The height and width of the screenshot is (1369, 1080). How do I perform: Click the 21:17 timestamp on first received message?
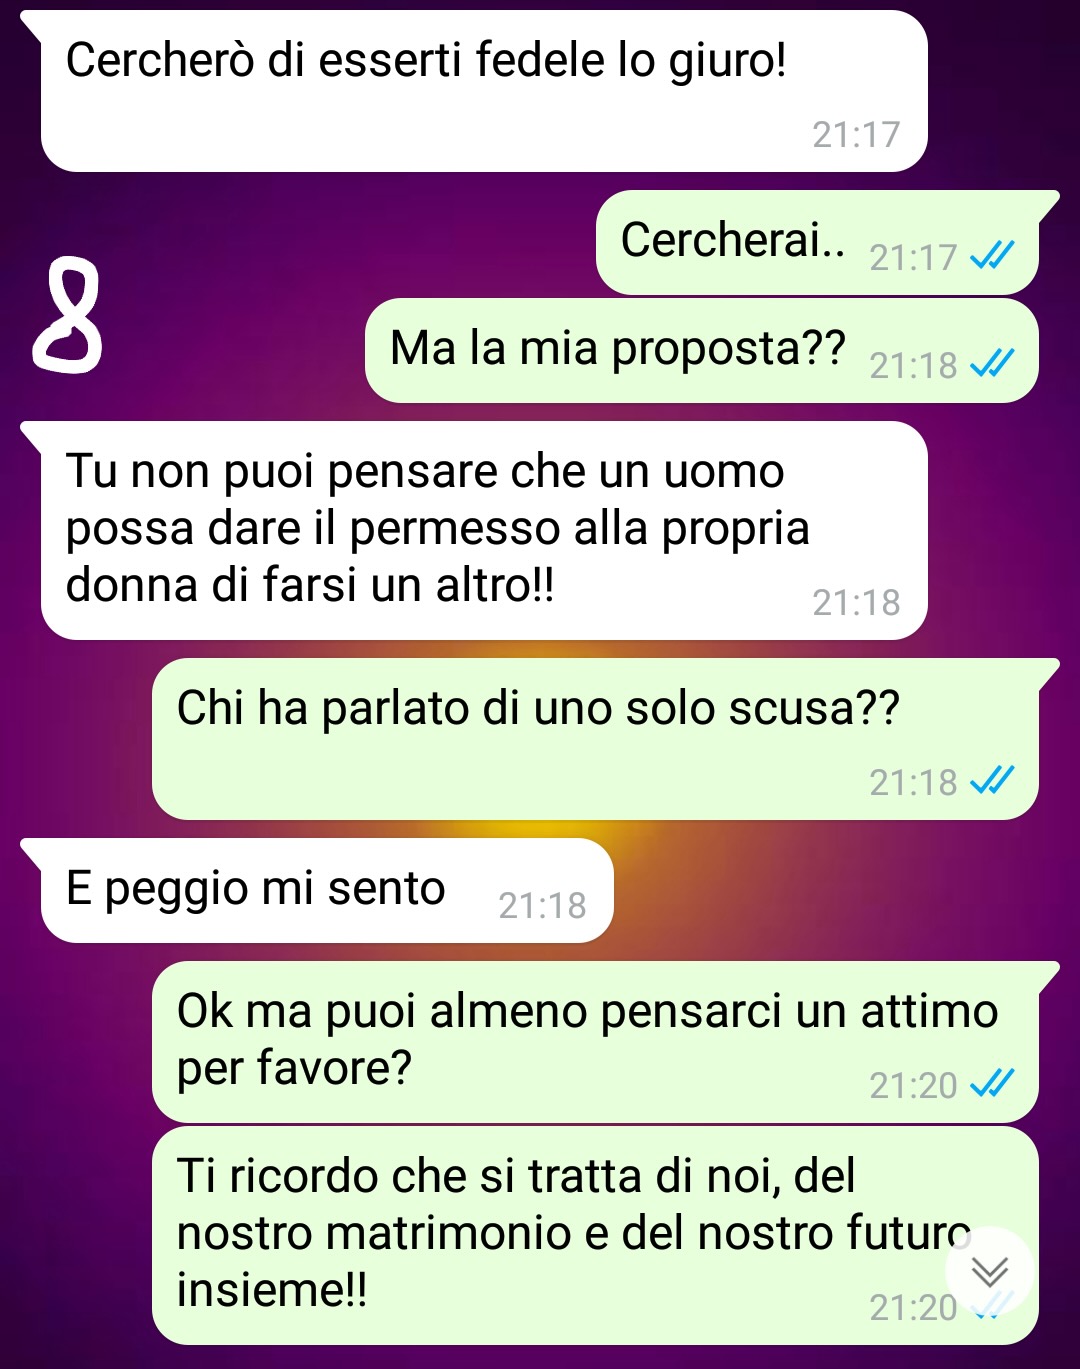856,134
